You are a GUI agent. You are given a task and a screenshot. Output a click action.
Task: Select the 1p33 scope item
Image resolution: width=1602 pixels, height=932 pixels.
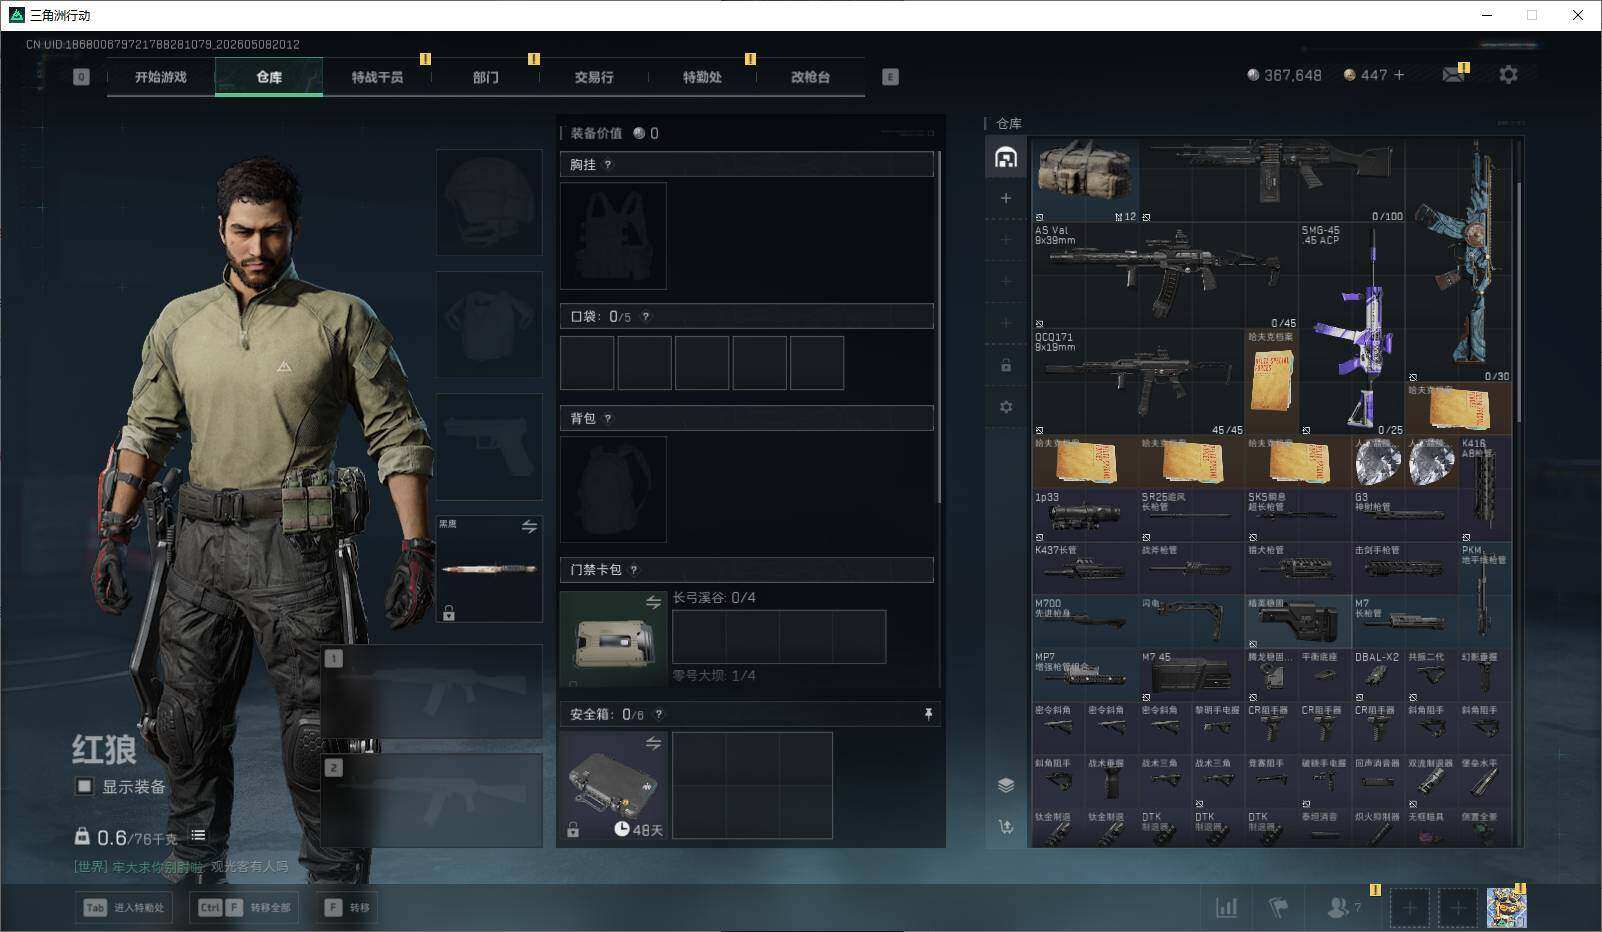1085,515
